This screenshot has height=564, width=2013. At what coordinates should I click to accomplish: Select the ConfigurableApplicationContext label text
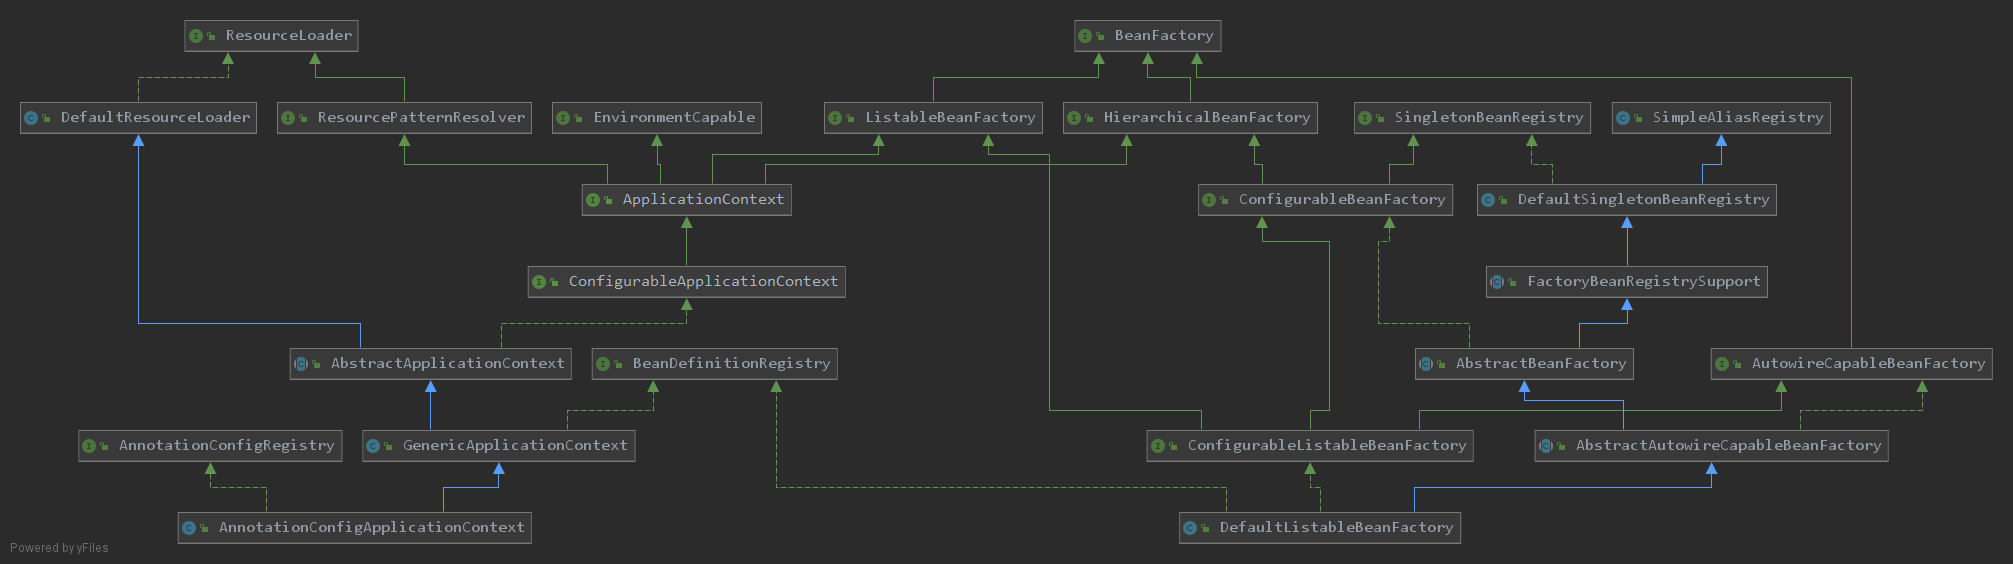point(703,282)
